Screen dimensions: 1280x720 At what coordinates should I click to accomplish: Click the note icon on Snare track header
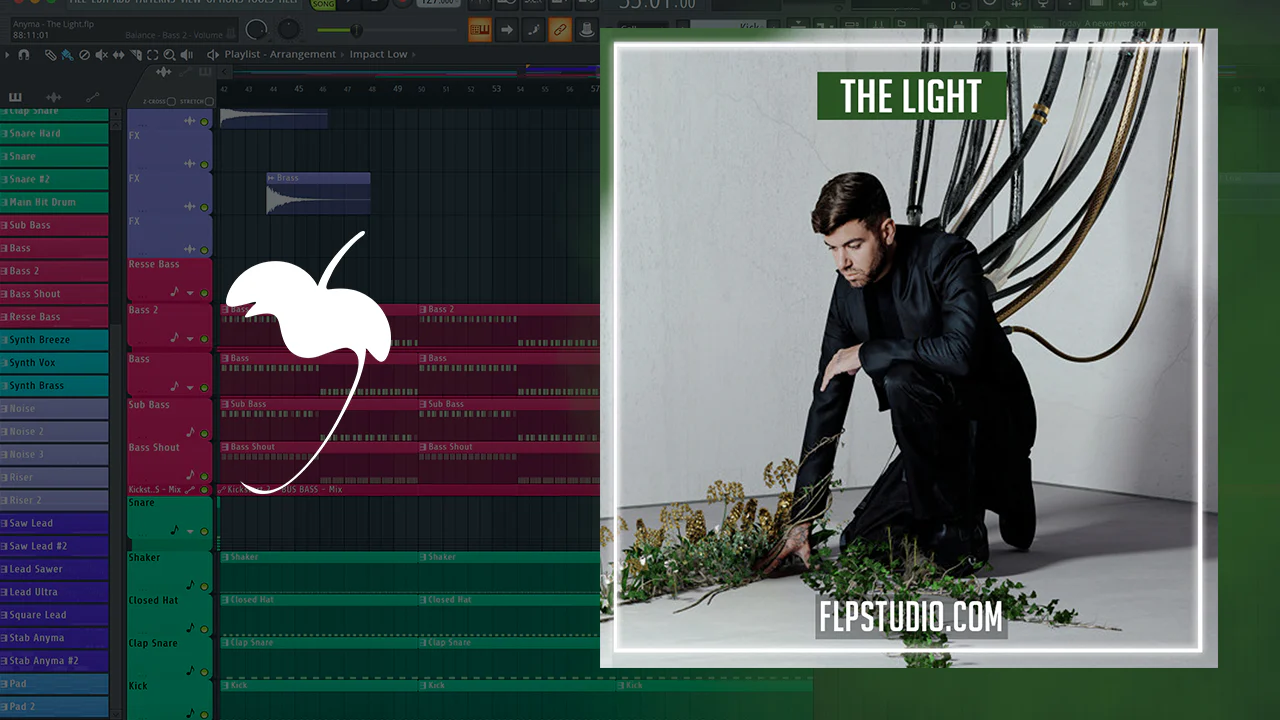[174, 530]
